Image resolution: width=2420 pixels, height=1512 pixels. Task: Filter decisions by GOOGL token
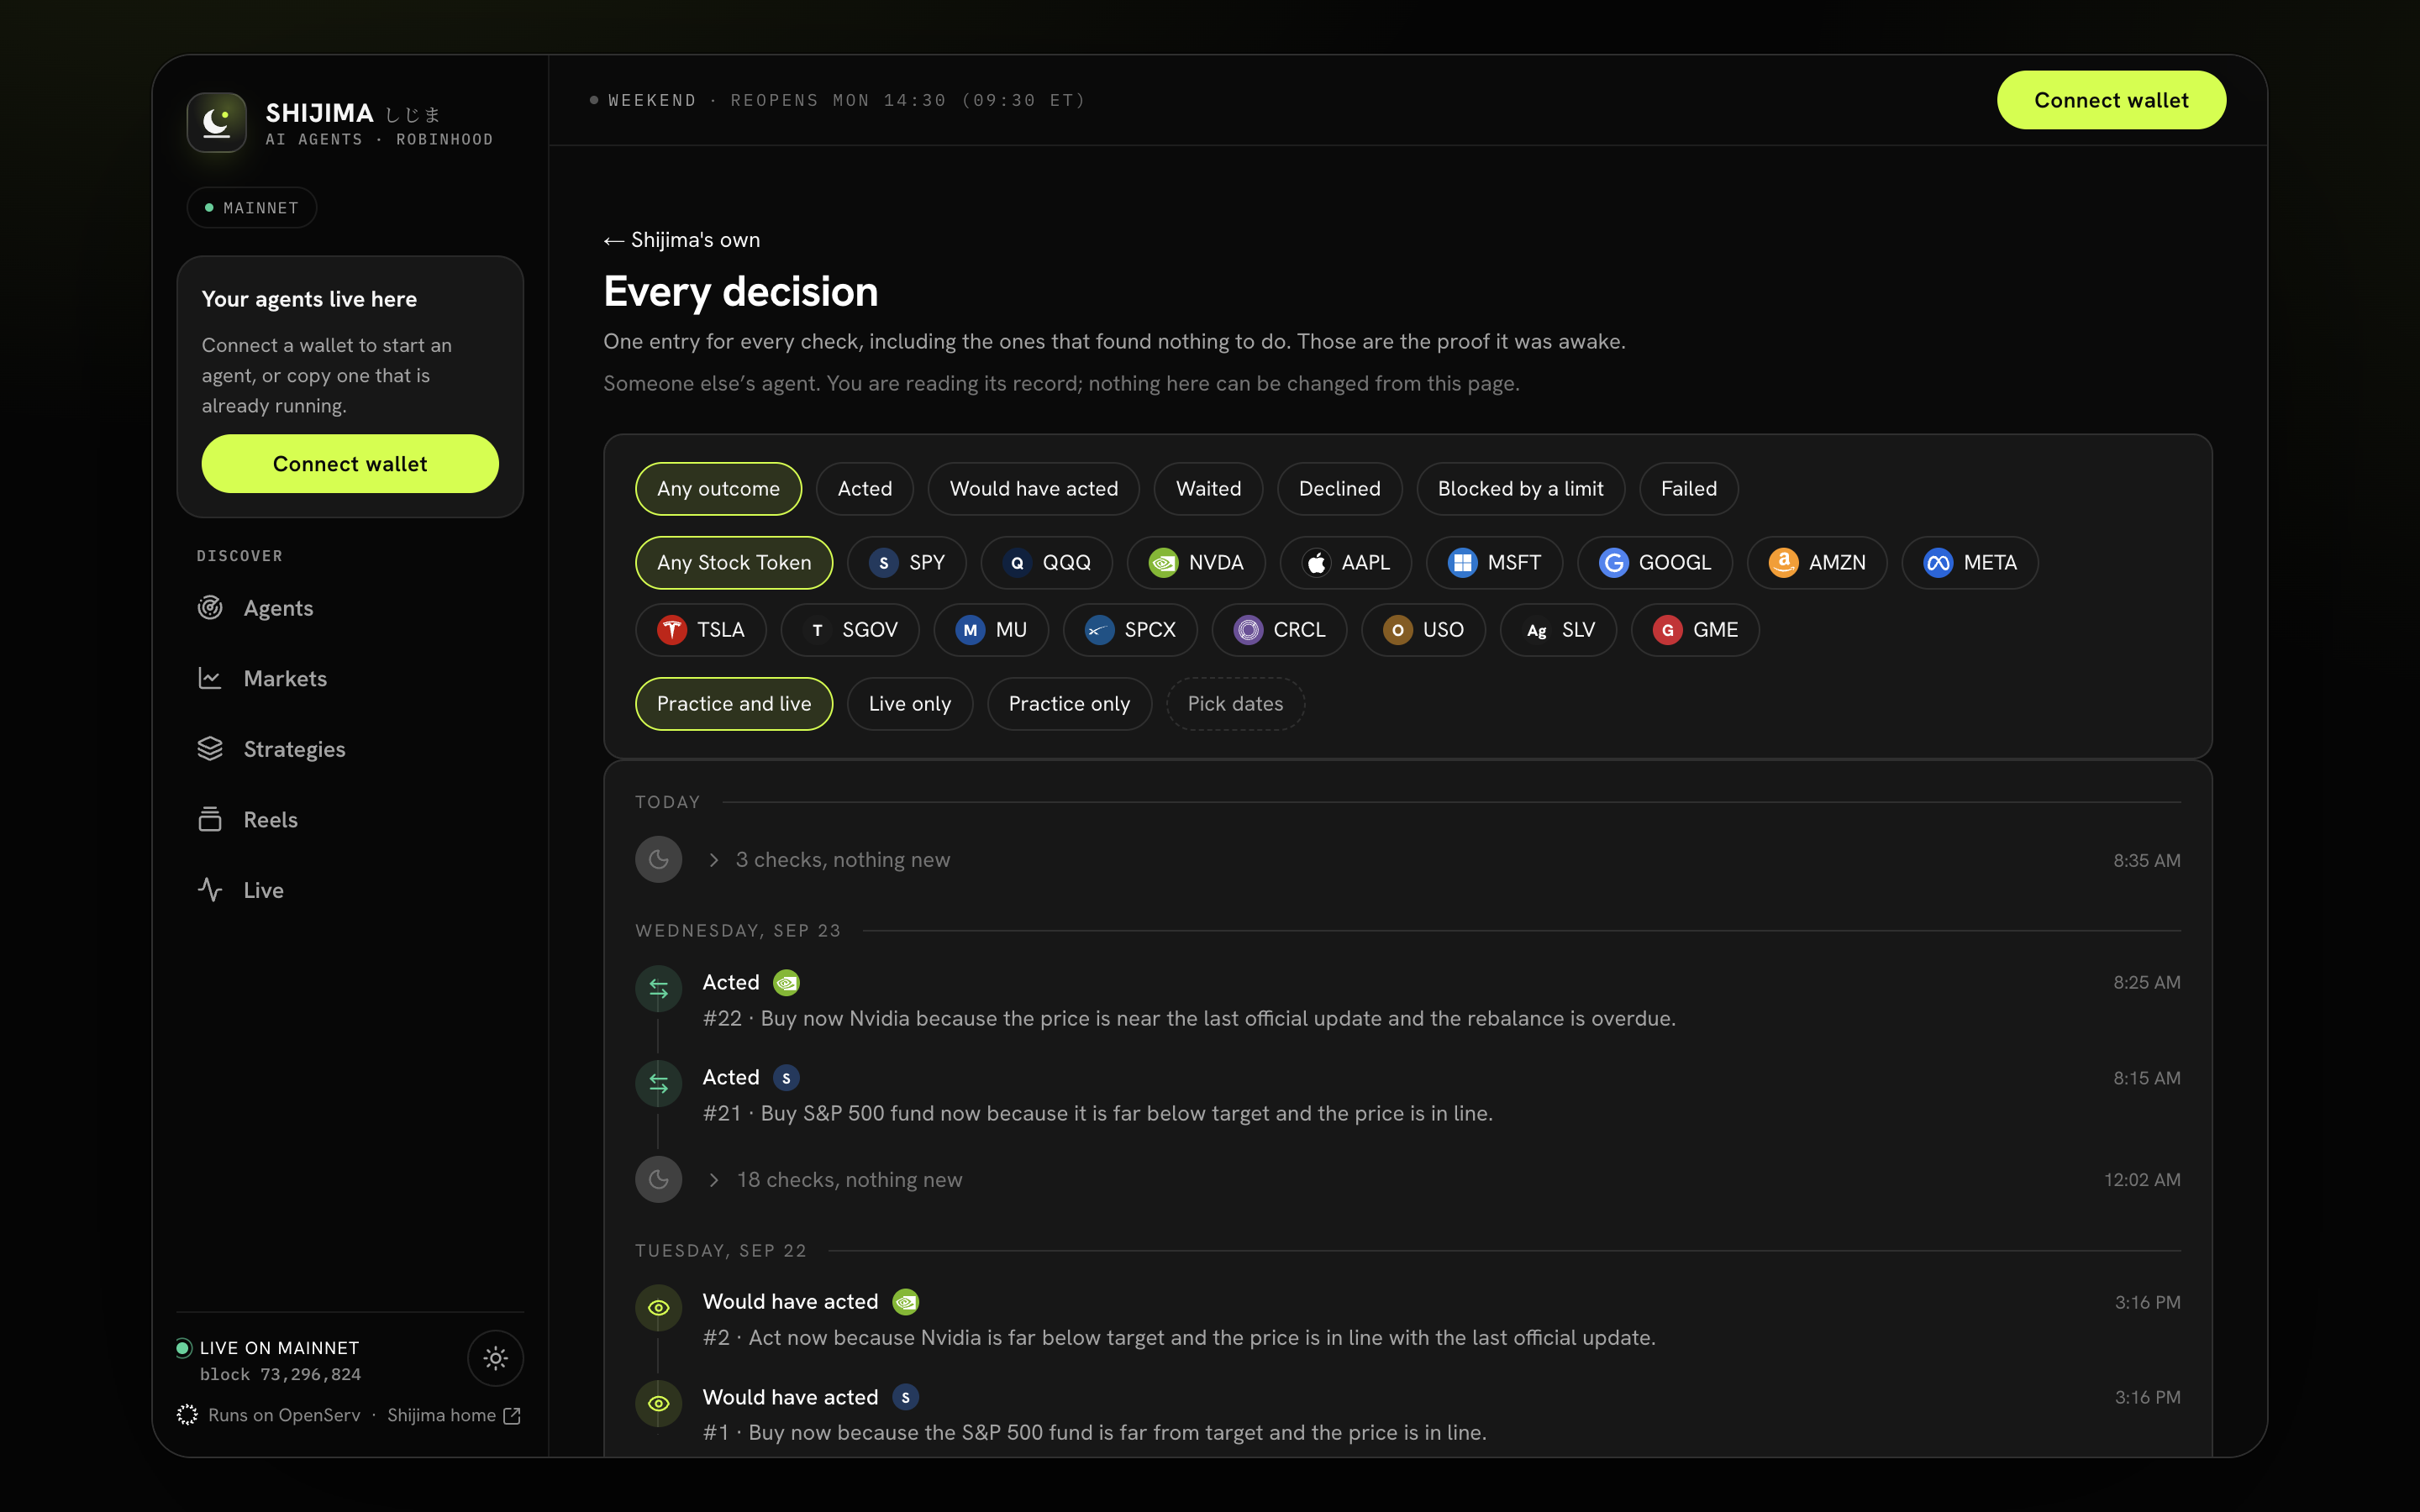(1655, 563)
